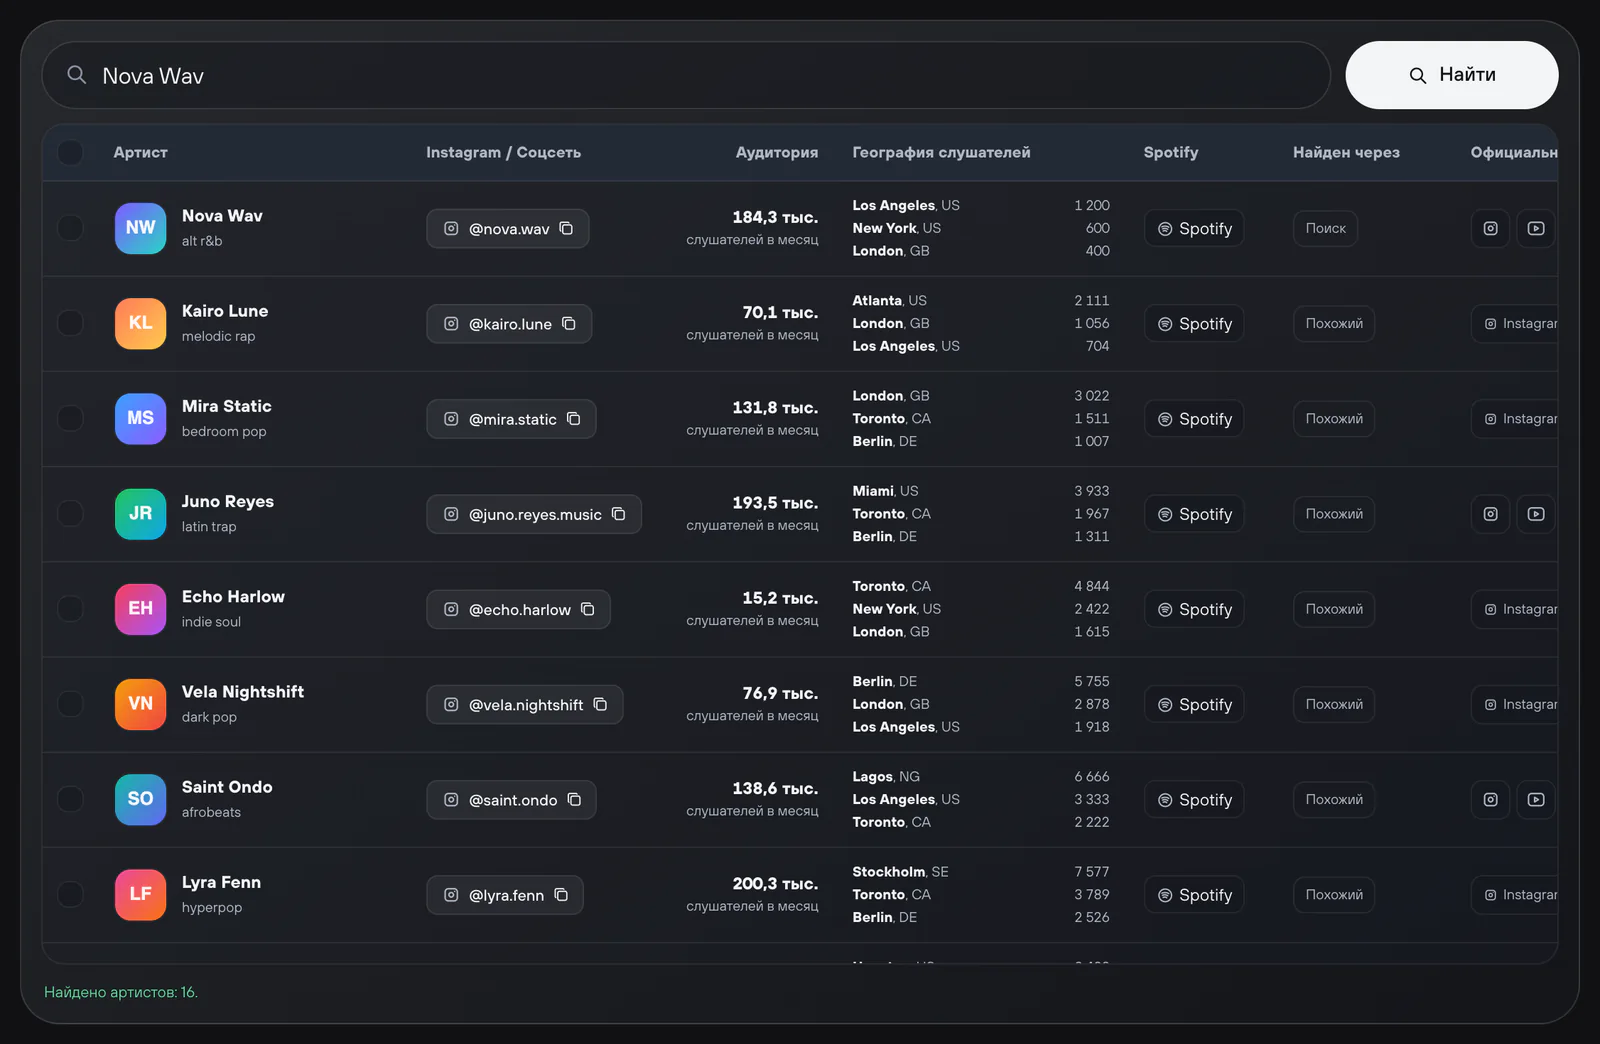Open Saint Ondo's official YouTube icon
This screenshot has width=1600, height=1044.
[1536, 800]
